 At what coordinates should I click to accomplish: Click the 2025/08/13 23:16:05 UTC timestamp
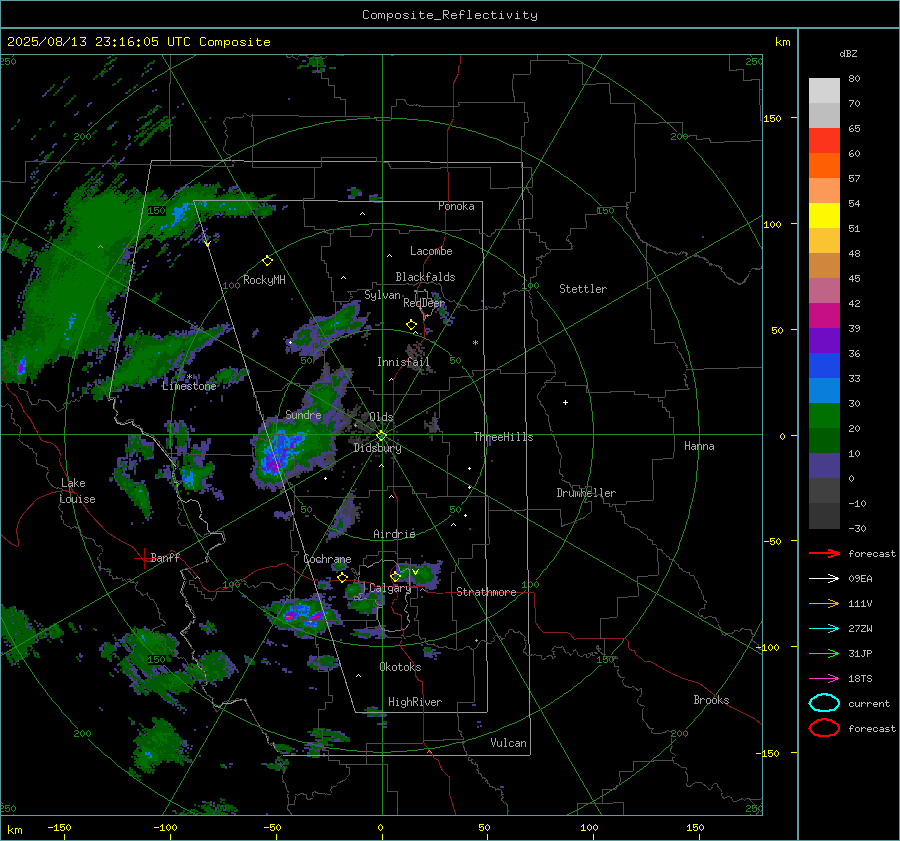pos(139,42)
